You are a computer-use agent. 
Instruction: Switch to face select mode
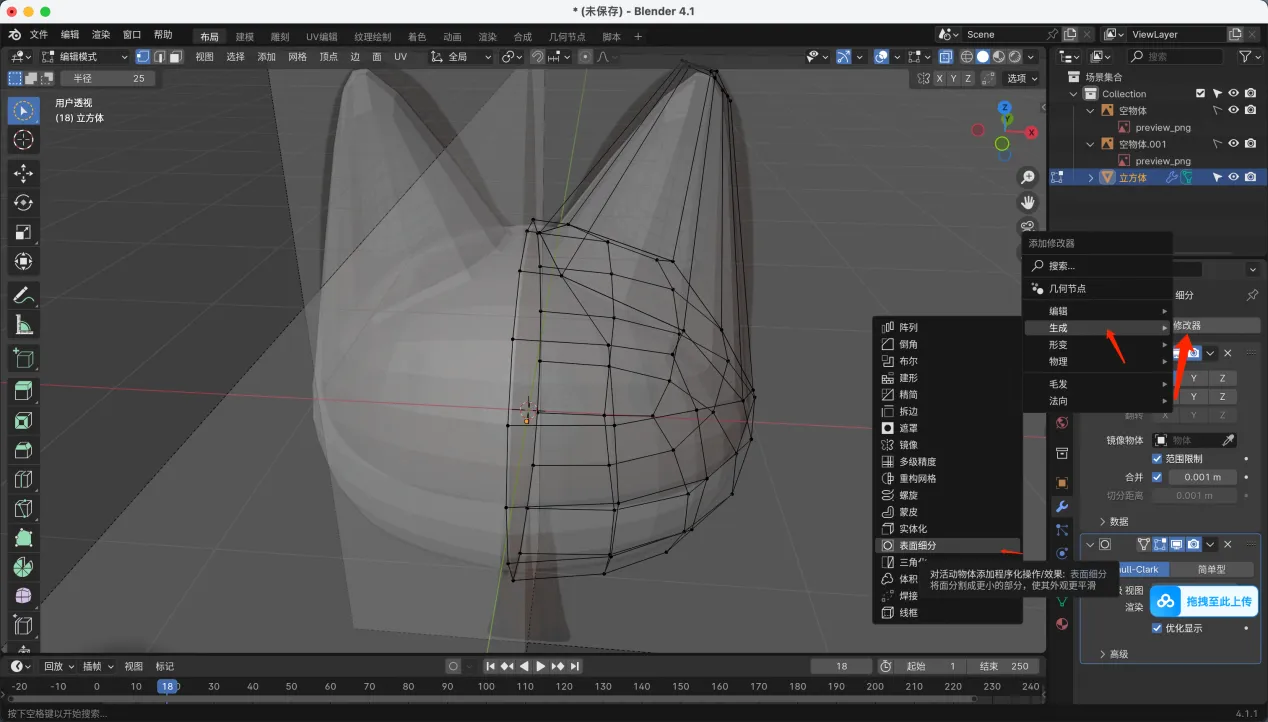(176, 57)
